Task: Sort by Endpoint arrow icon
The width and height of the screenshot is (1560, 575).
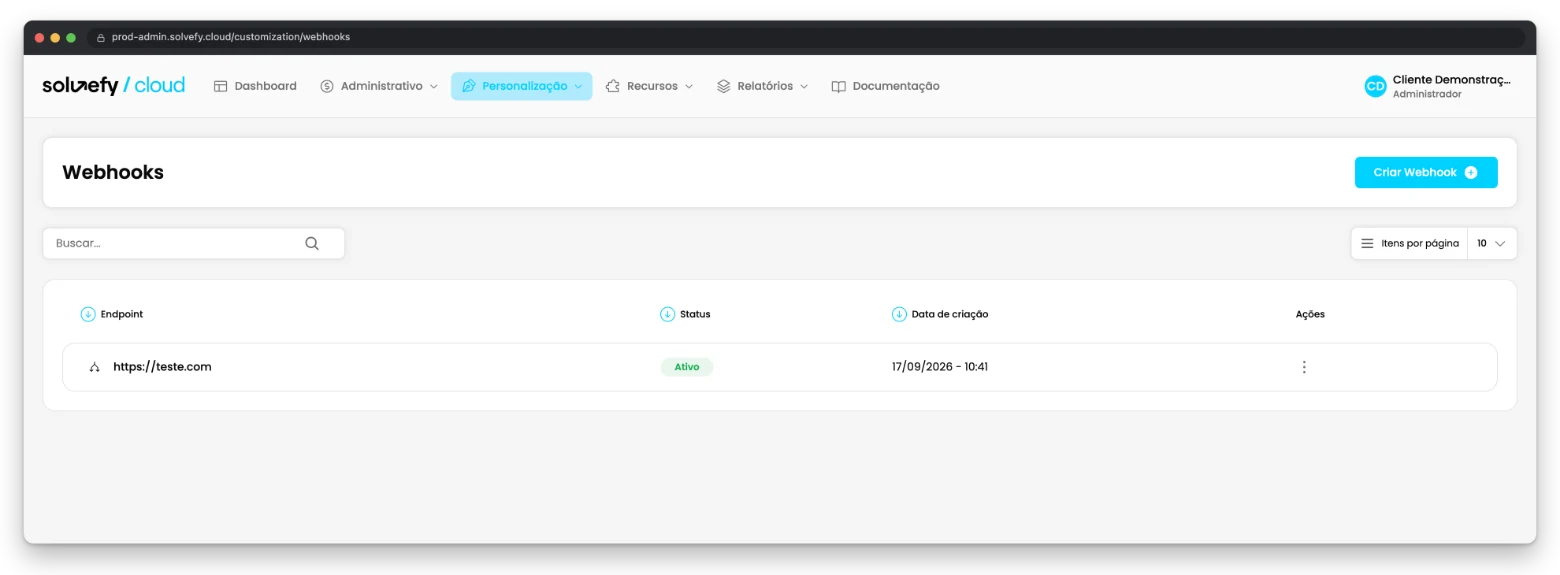Action: [88, 314]
